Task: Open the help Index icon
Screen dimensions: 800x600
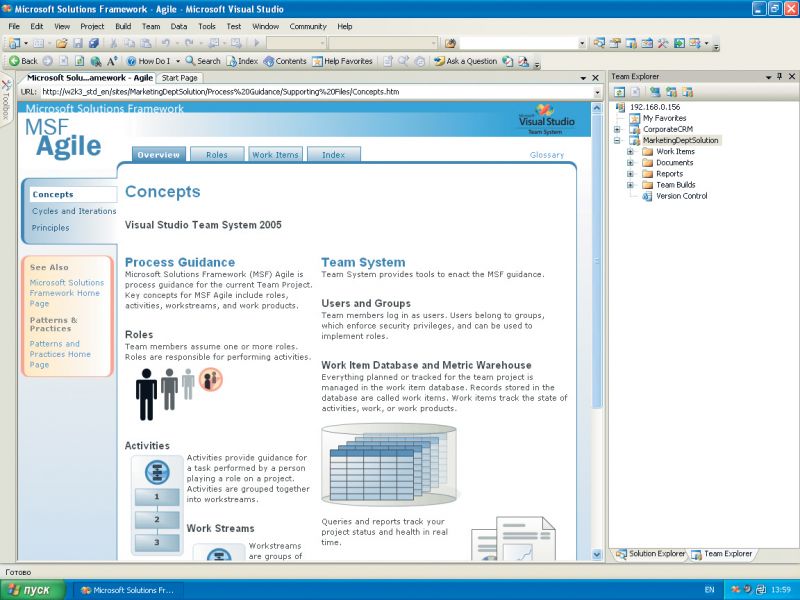Action: coord(232,61)
